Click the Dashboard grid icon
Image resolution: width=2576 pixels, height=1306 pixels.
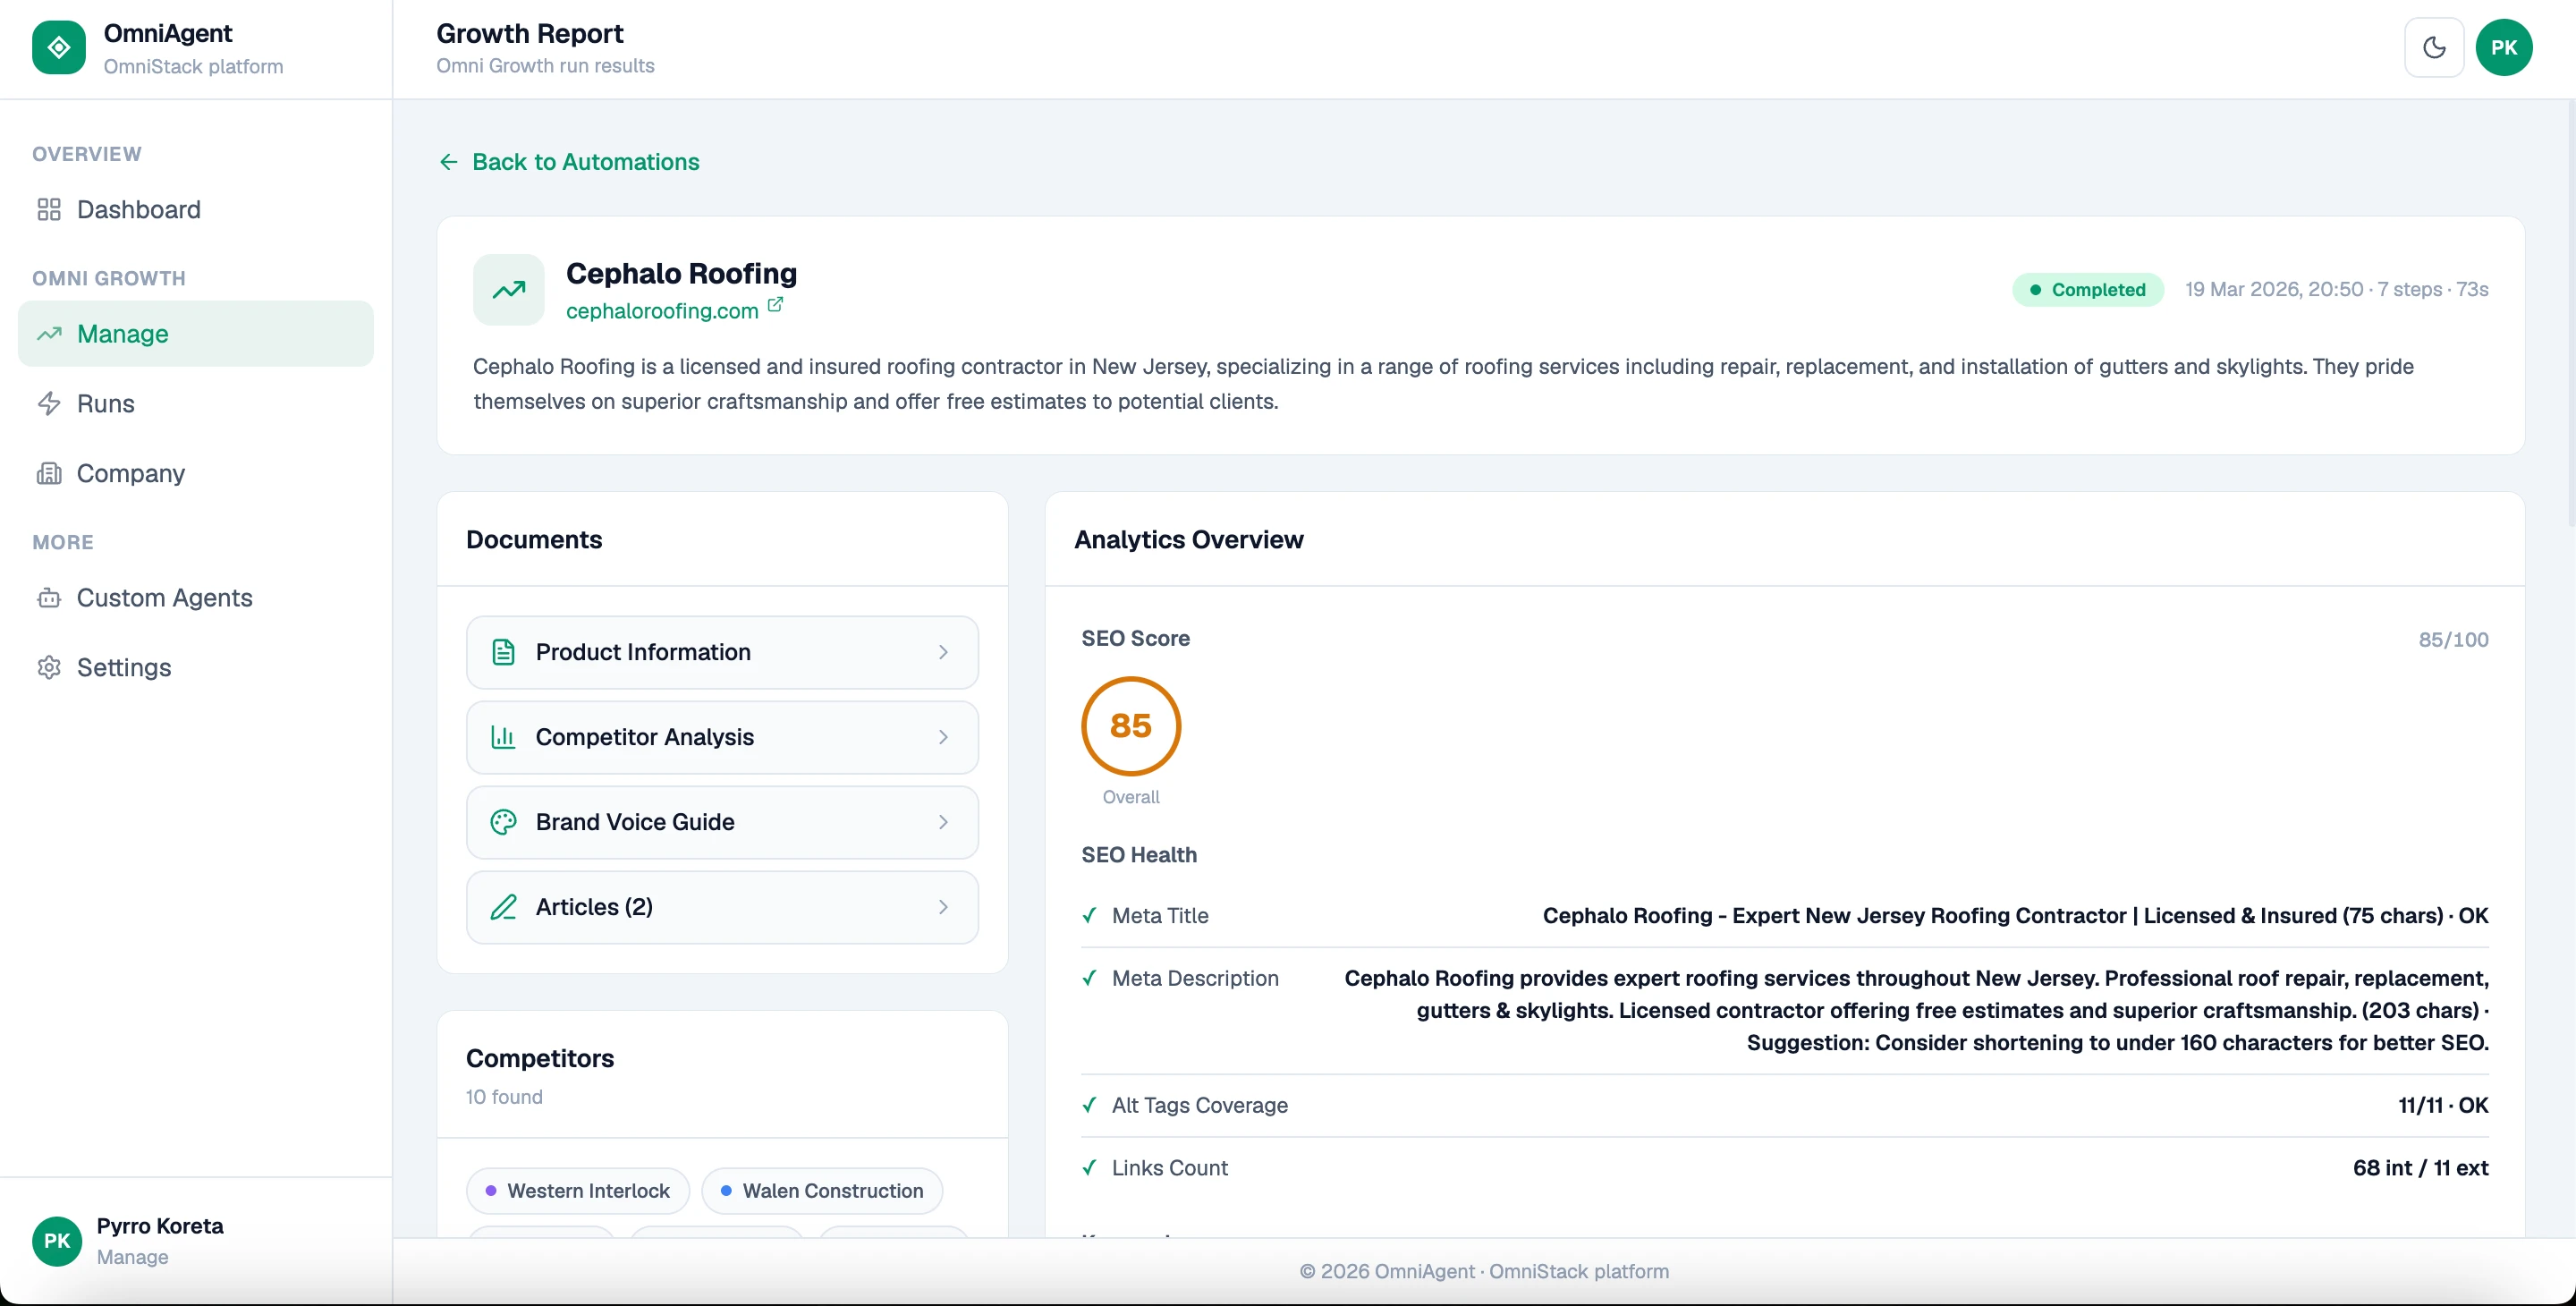click(x=49, y=209)
